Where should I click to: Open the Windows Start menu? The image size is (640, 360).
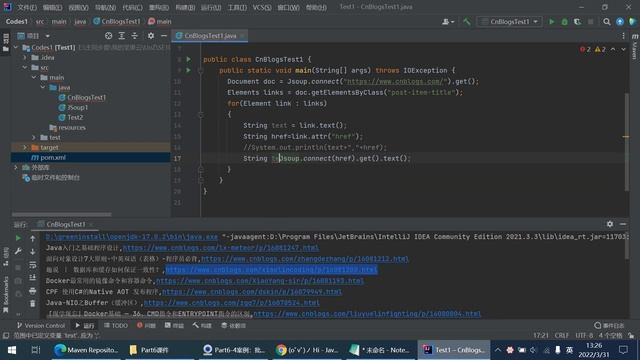pos(11,350)
